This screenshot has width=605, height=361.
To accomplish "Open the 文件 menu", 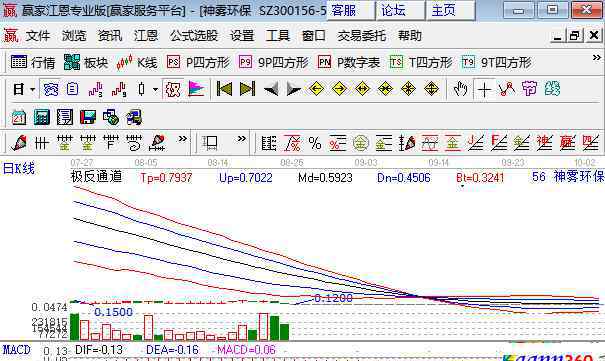I will [38, 36].
